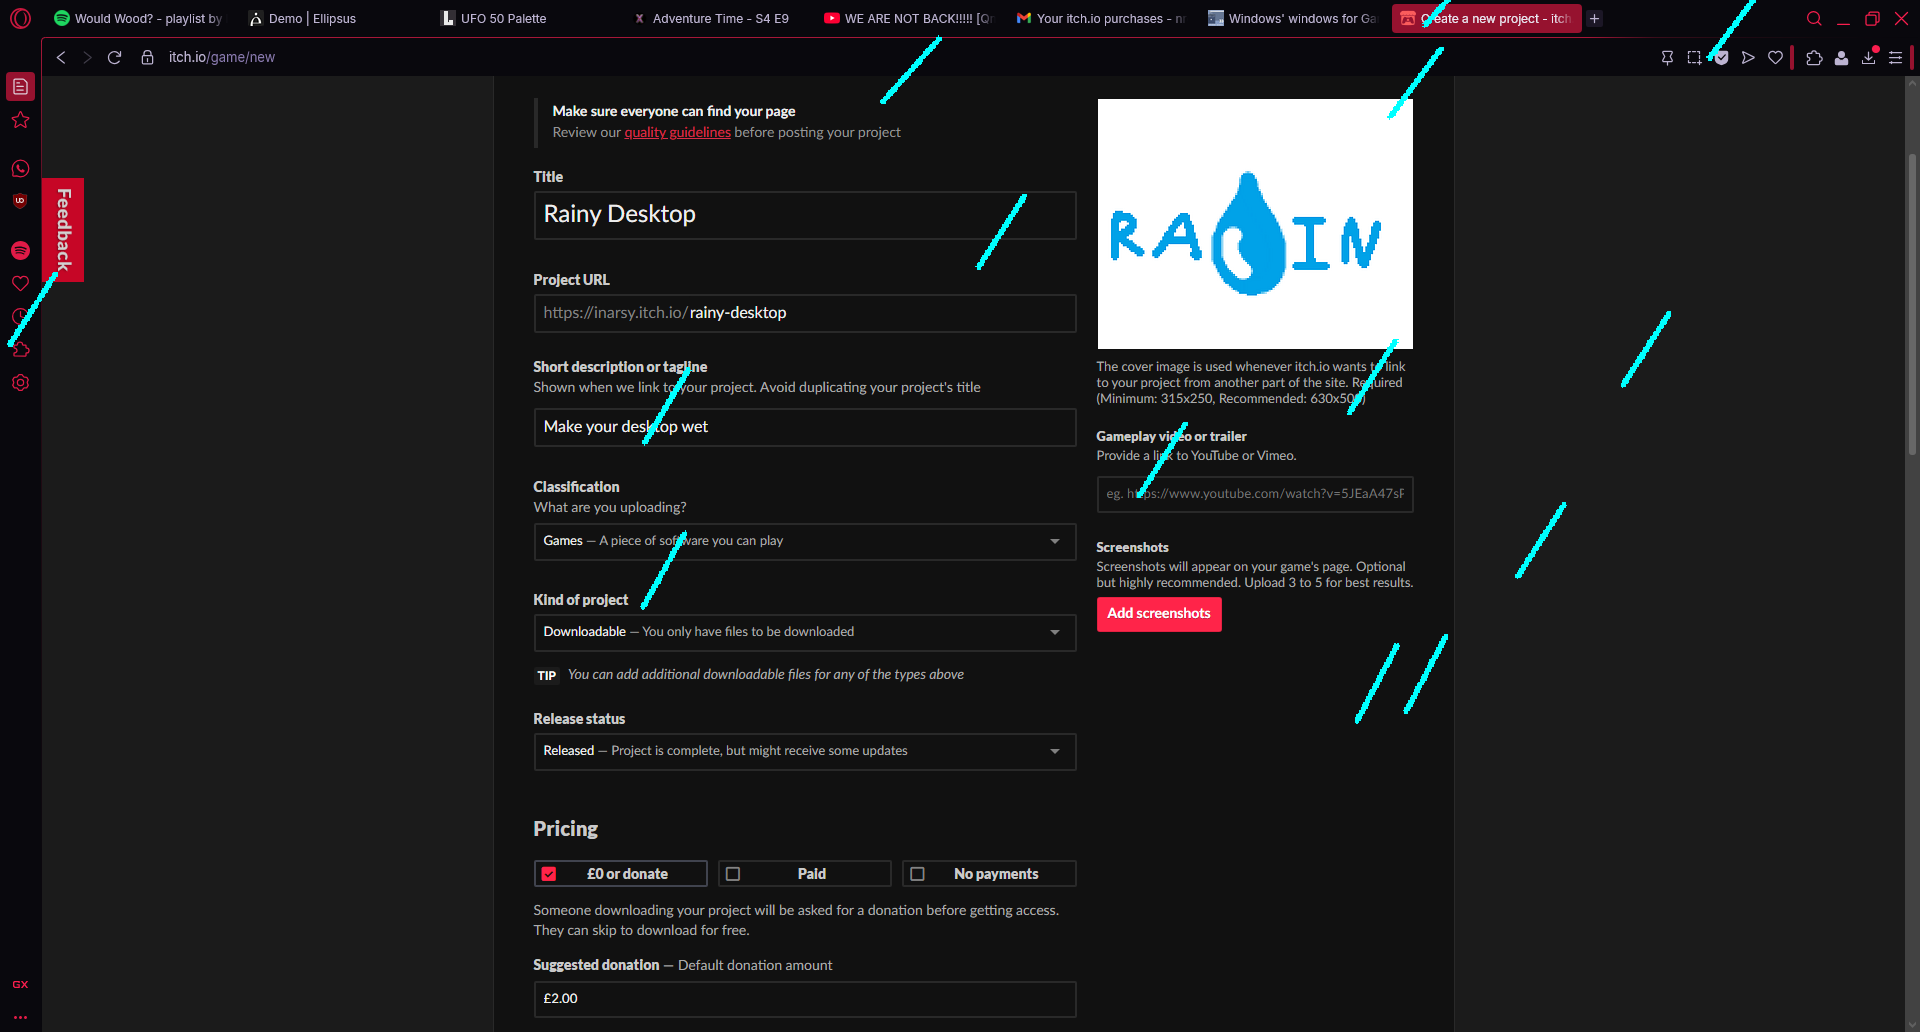This screenshot has width=1920, height=1032.
Task: Open Easy Setup sliders icon
Action: [x=1895, y=58]
